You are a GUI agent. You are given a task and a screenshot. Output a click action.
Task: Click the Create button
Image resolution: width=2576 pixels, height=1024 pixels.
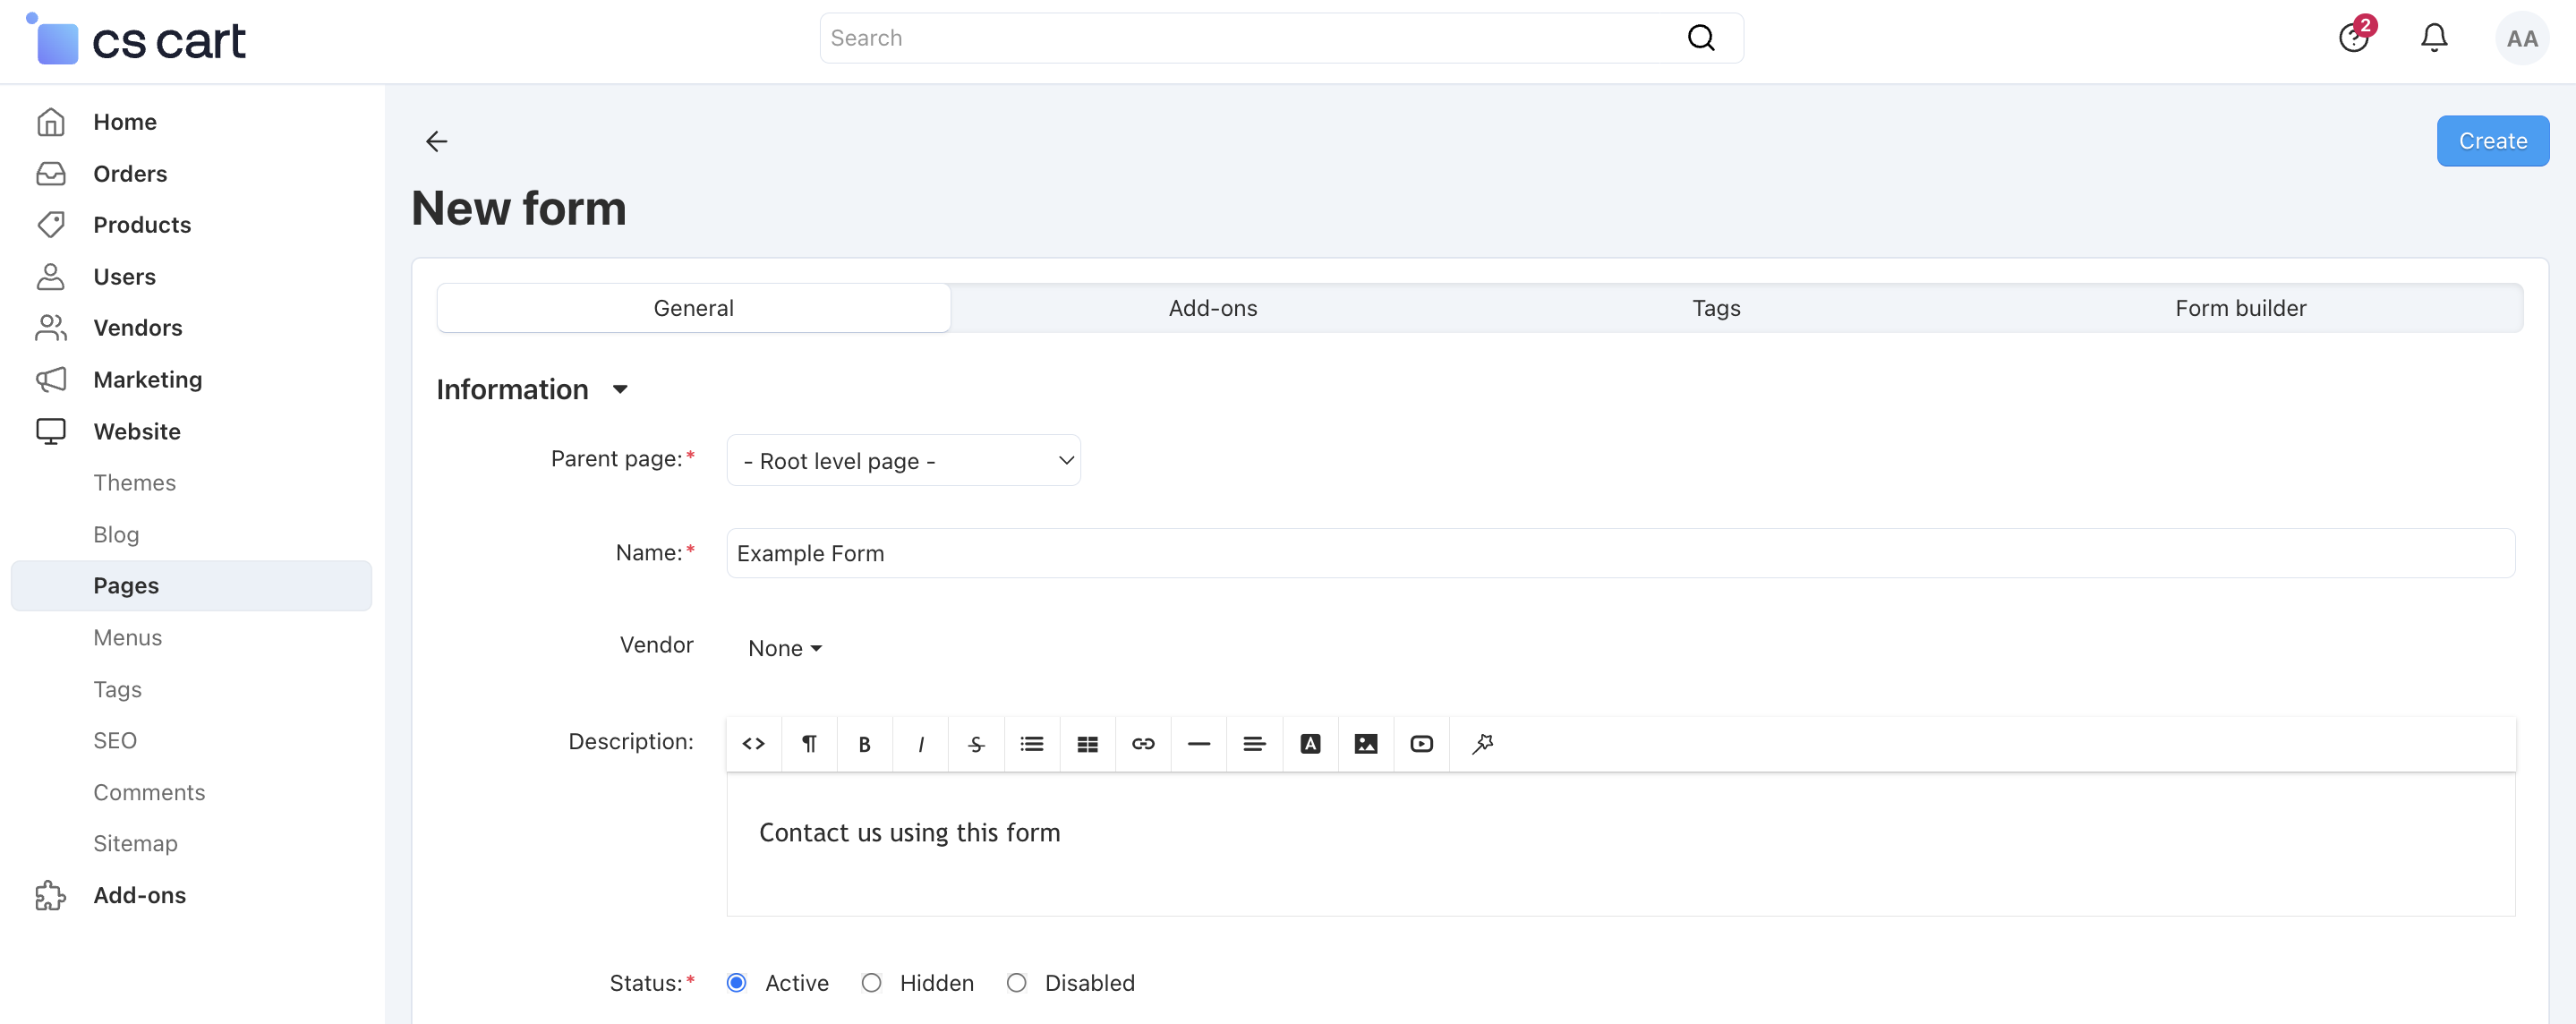tap(2492, 141)
